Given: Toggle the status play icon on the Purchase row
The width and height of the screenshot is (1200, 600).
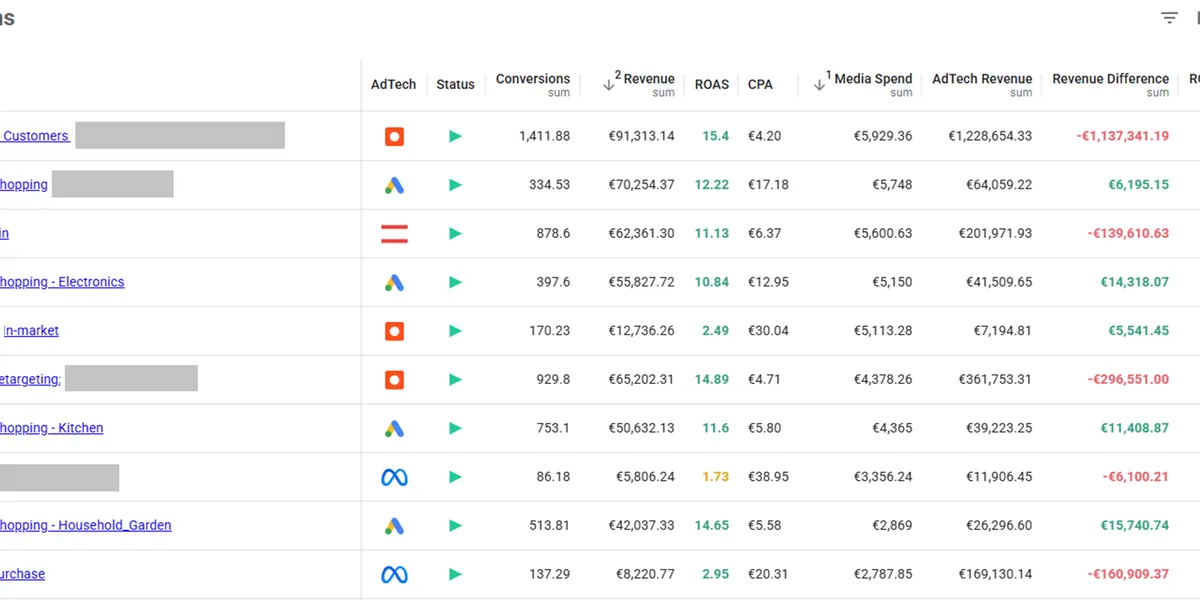Looking at the screenshot, I should pyautogui.click(x=455, y=573).
